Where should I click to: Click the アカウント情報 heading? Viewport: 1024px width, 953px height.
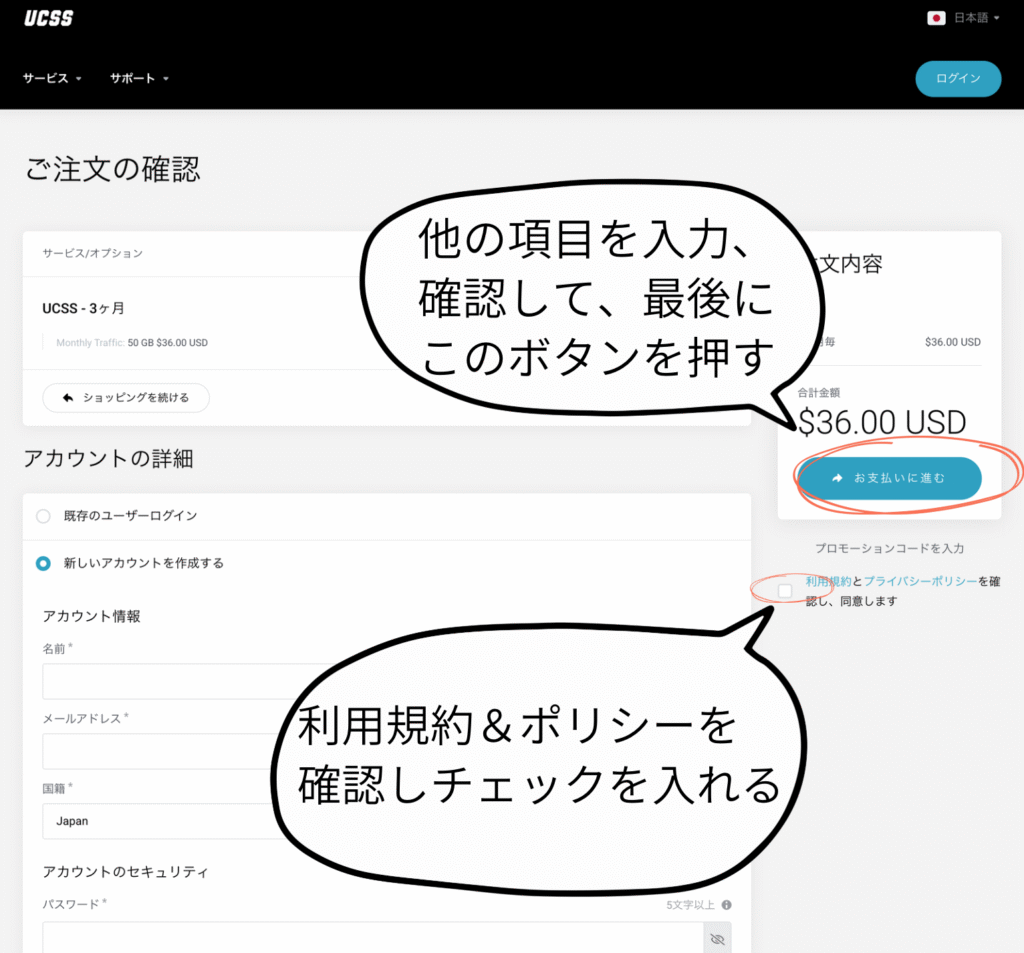[91, 617]
